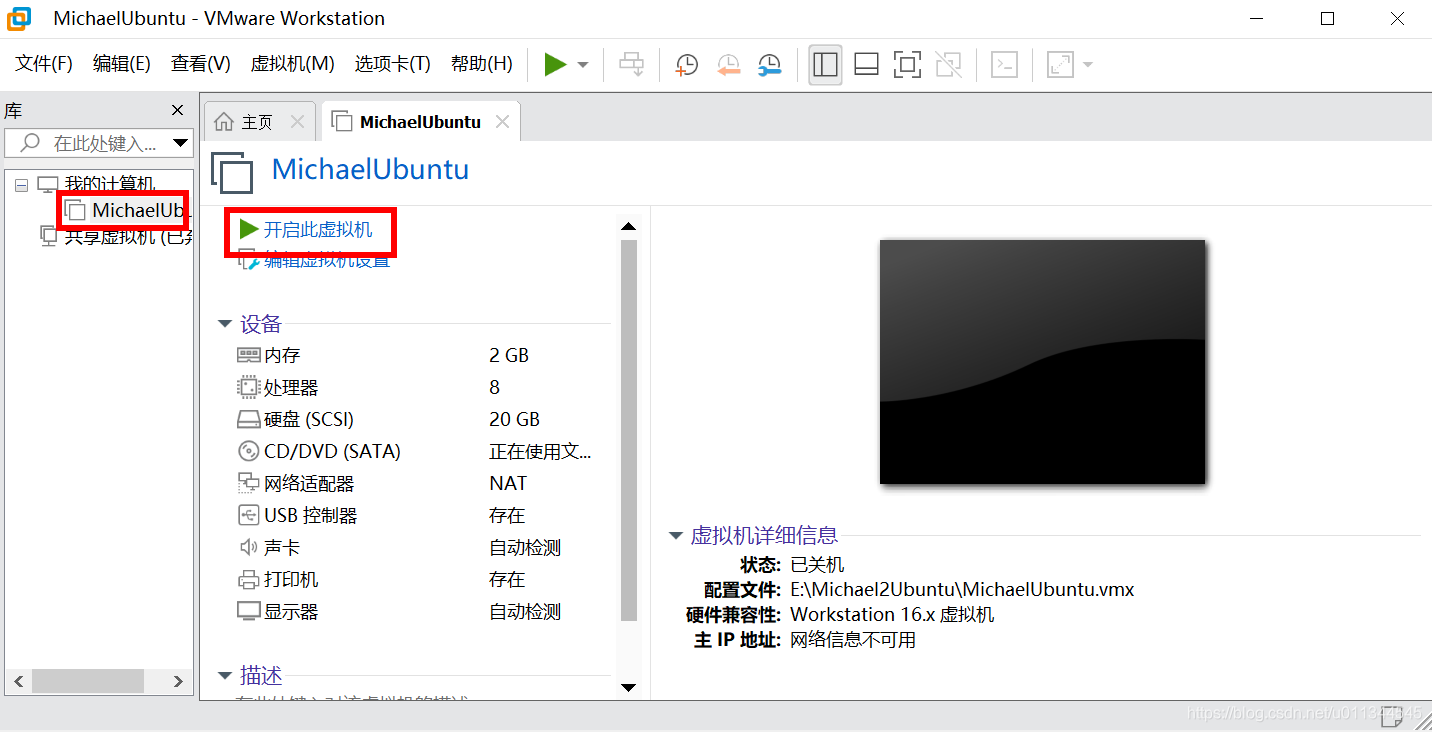The height and width of the screenshot is (732, 1432).
Task: Click the device panel scroll down arrow
Action: 629,687
